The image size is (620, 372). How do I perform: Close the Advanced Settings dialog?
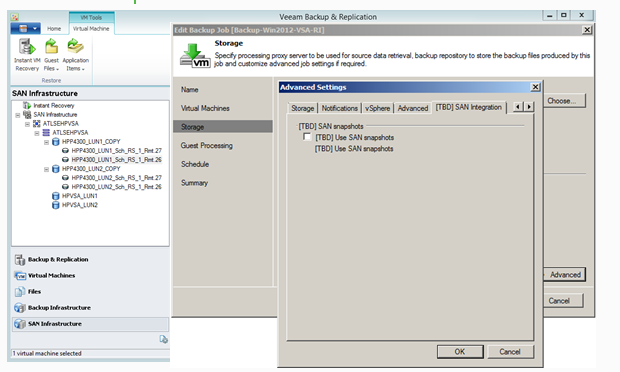(535, 87)
